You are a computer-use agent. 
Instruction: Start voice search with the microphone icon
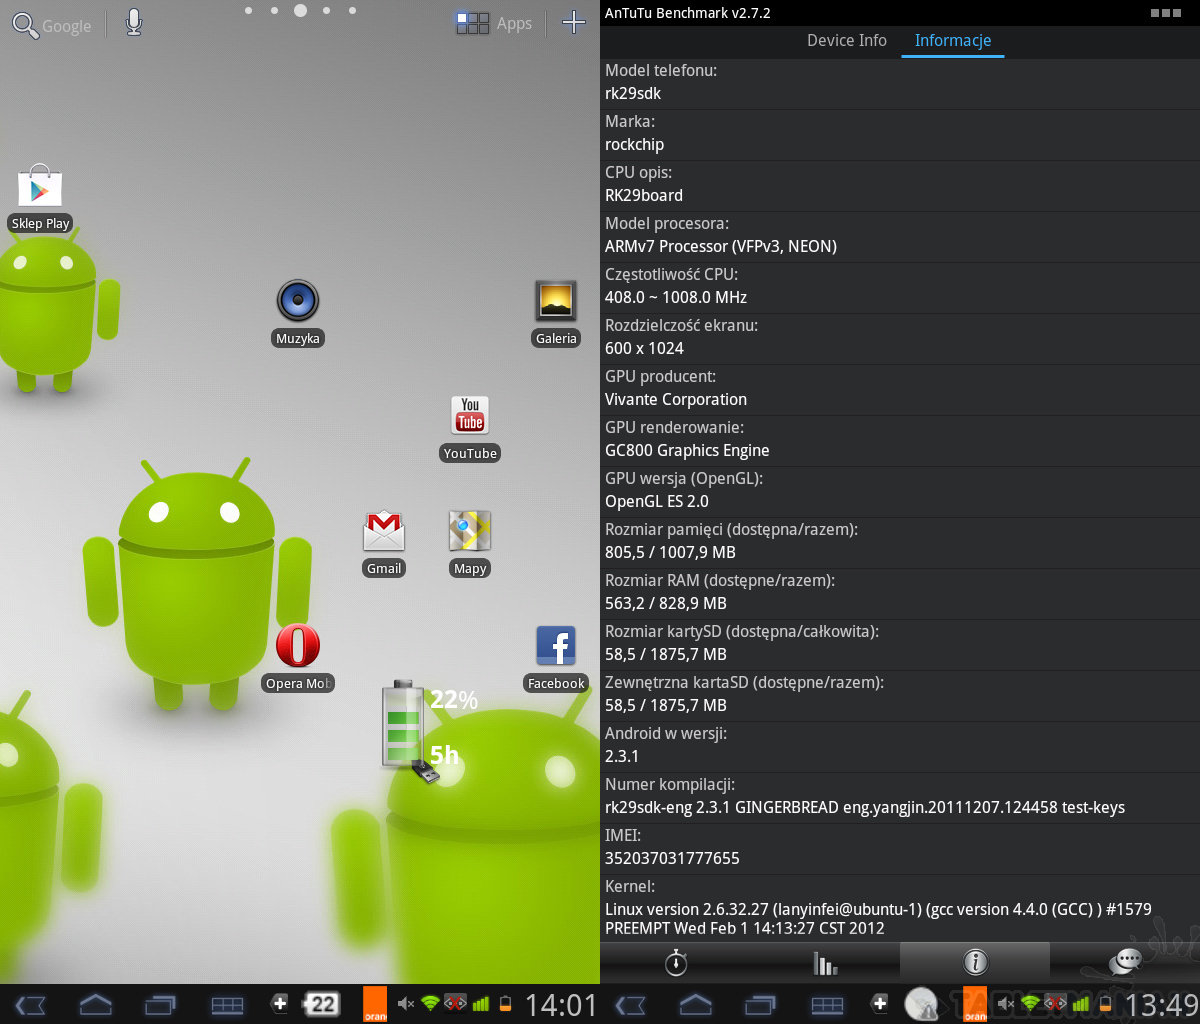134,23
